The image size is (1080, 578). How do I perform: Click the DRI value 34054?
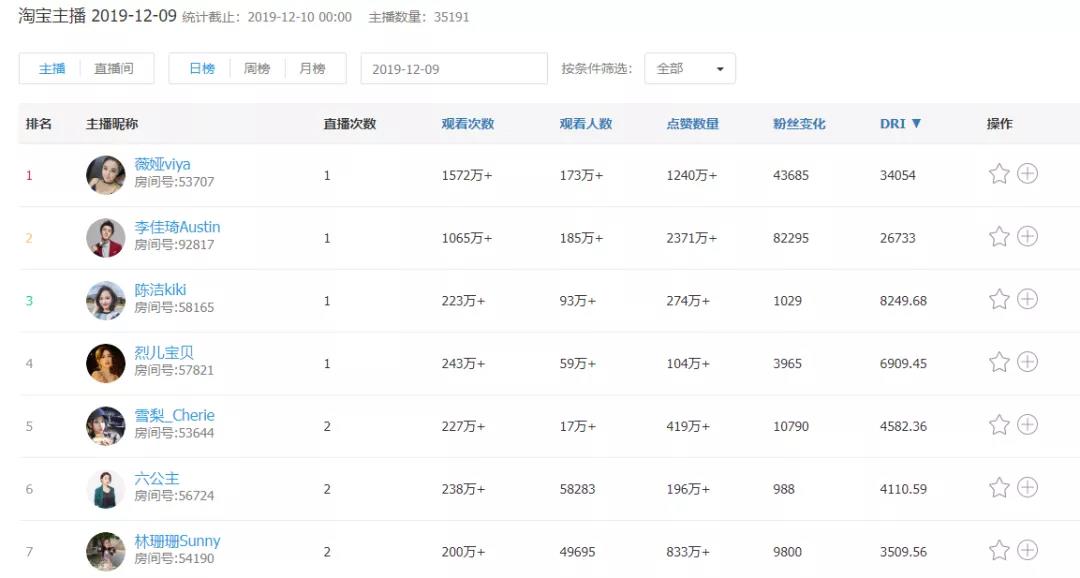[897, 176]
